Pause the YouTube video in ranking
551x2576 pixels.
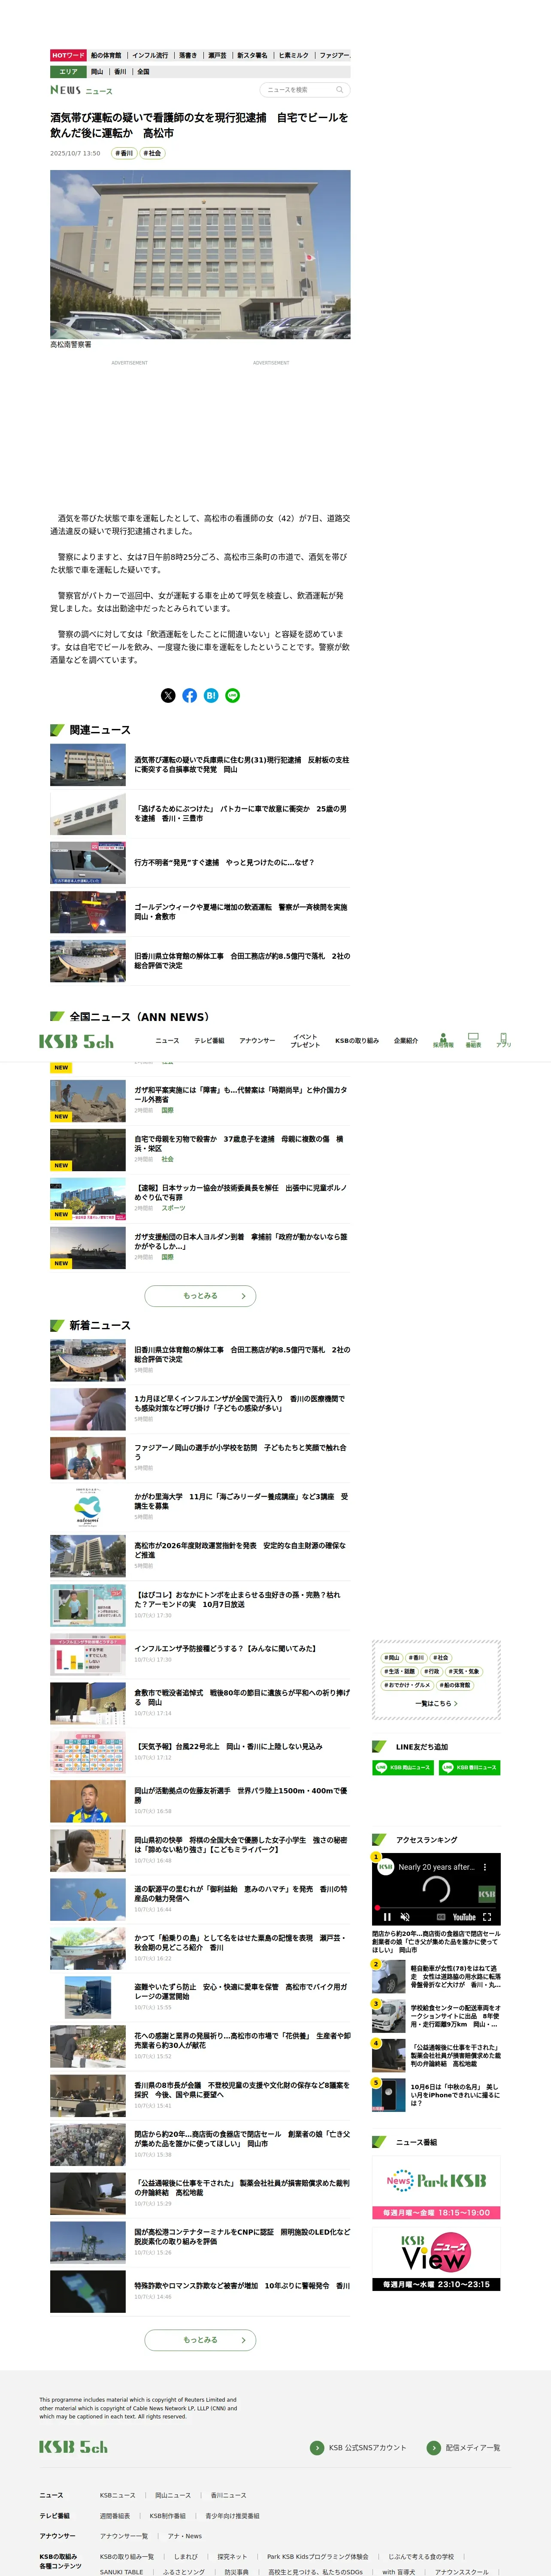[387, 1917]
